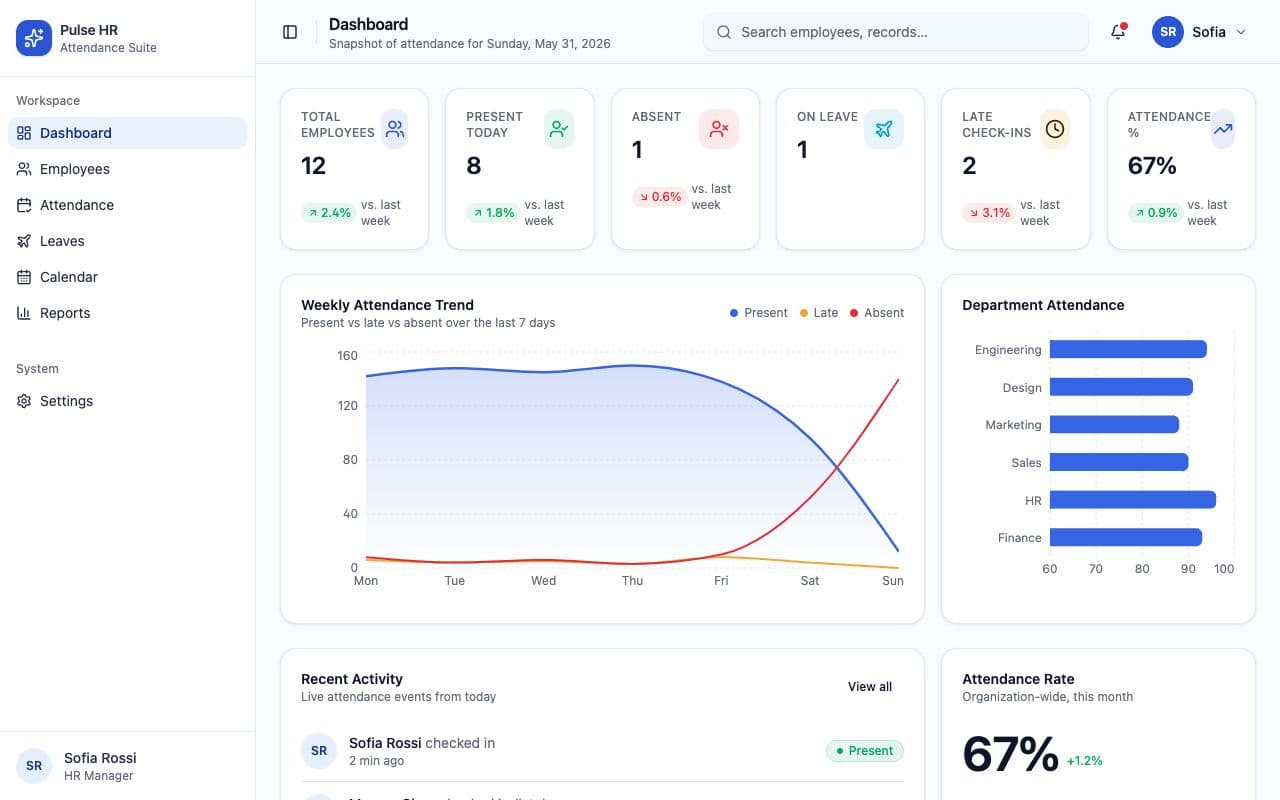Click the +1.2% attendance rate change

pyautogui.click(x=1085, y=761)
